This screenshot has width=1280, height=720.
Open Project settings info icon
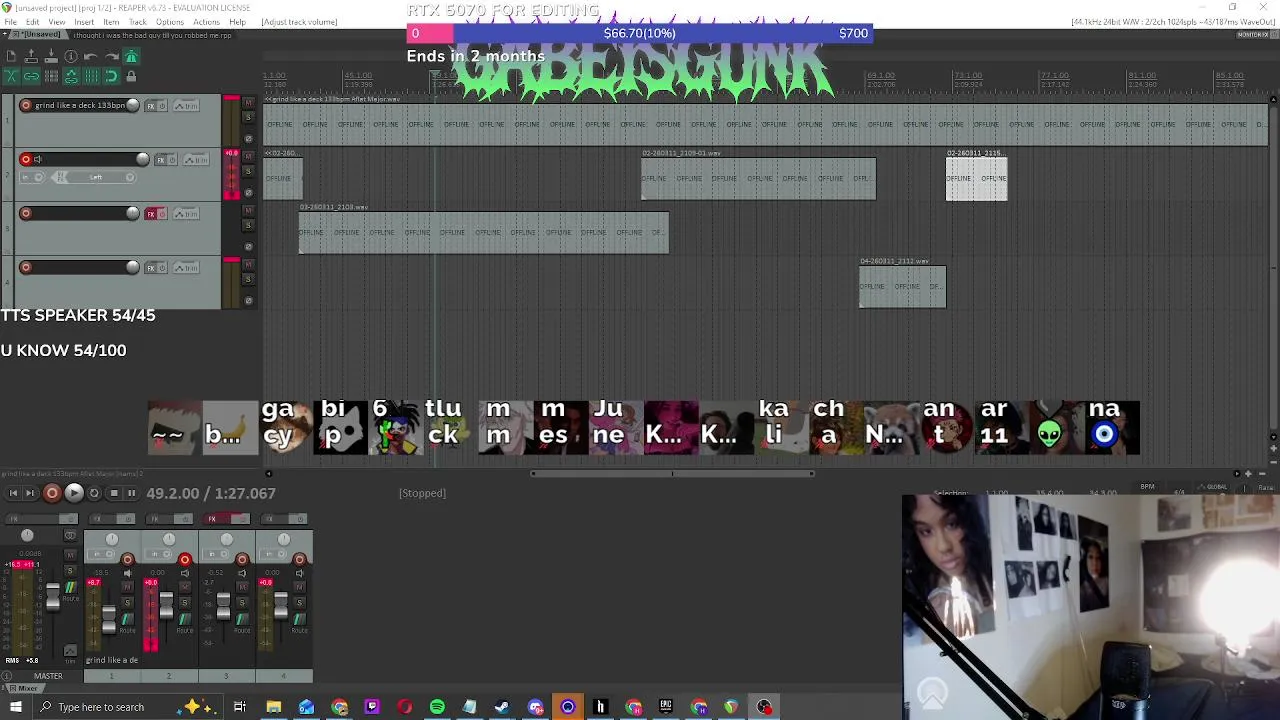coord(71,56)
